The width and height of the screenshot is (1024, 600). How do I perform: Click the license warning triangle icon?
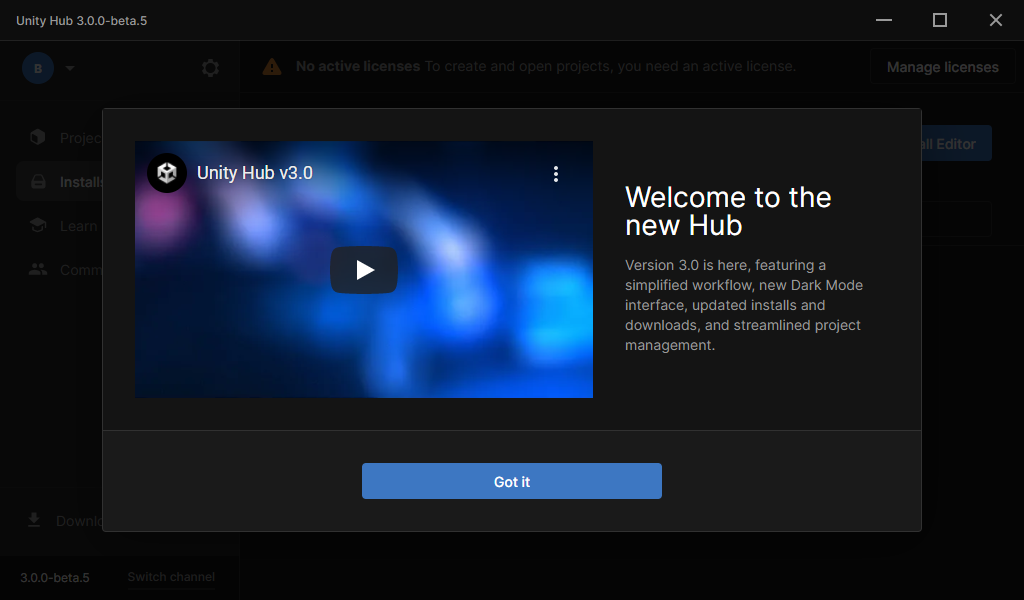point(272,67)
